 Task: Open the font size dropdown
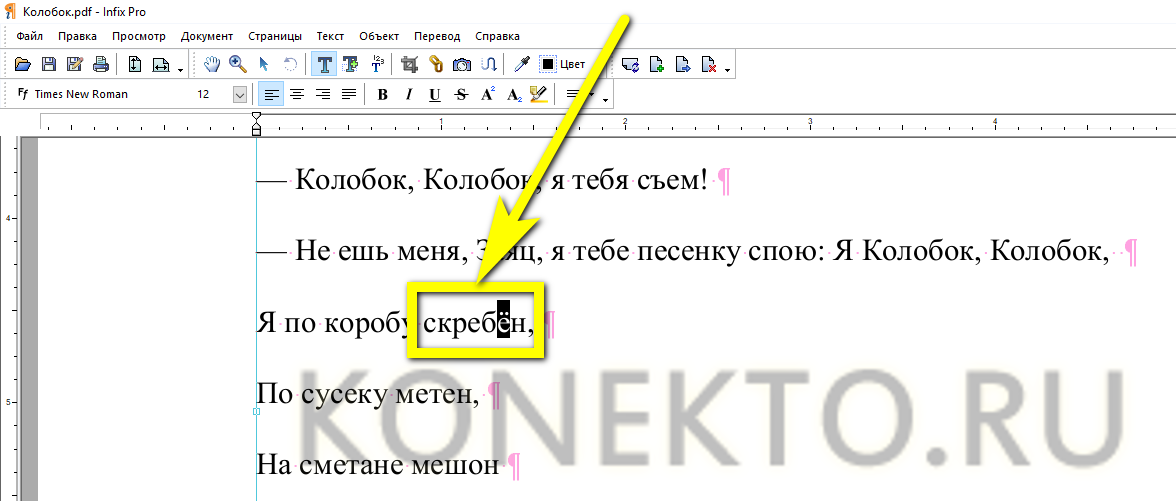pos(240,95)
